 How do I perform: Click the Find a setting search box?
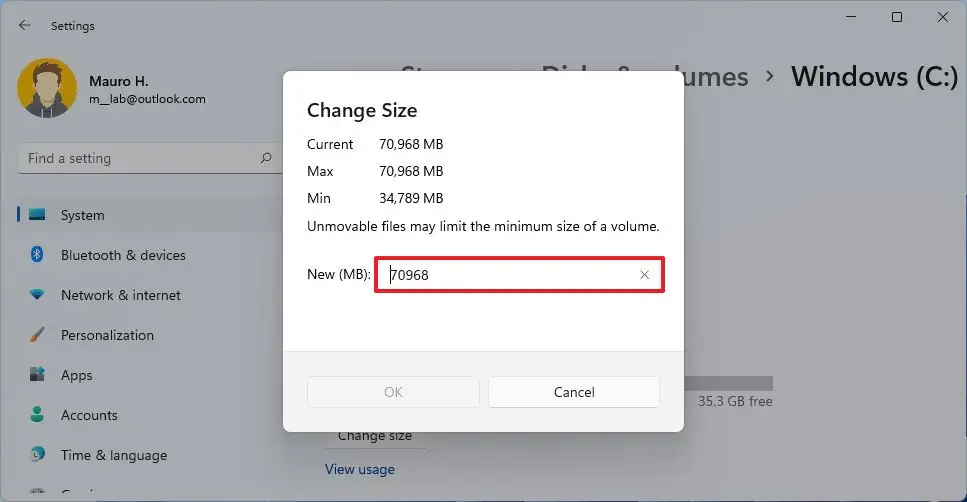140,158
